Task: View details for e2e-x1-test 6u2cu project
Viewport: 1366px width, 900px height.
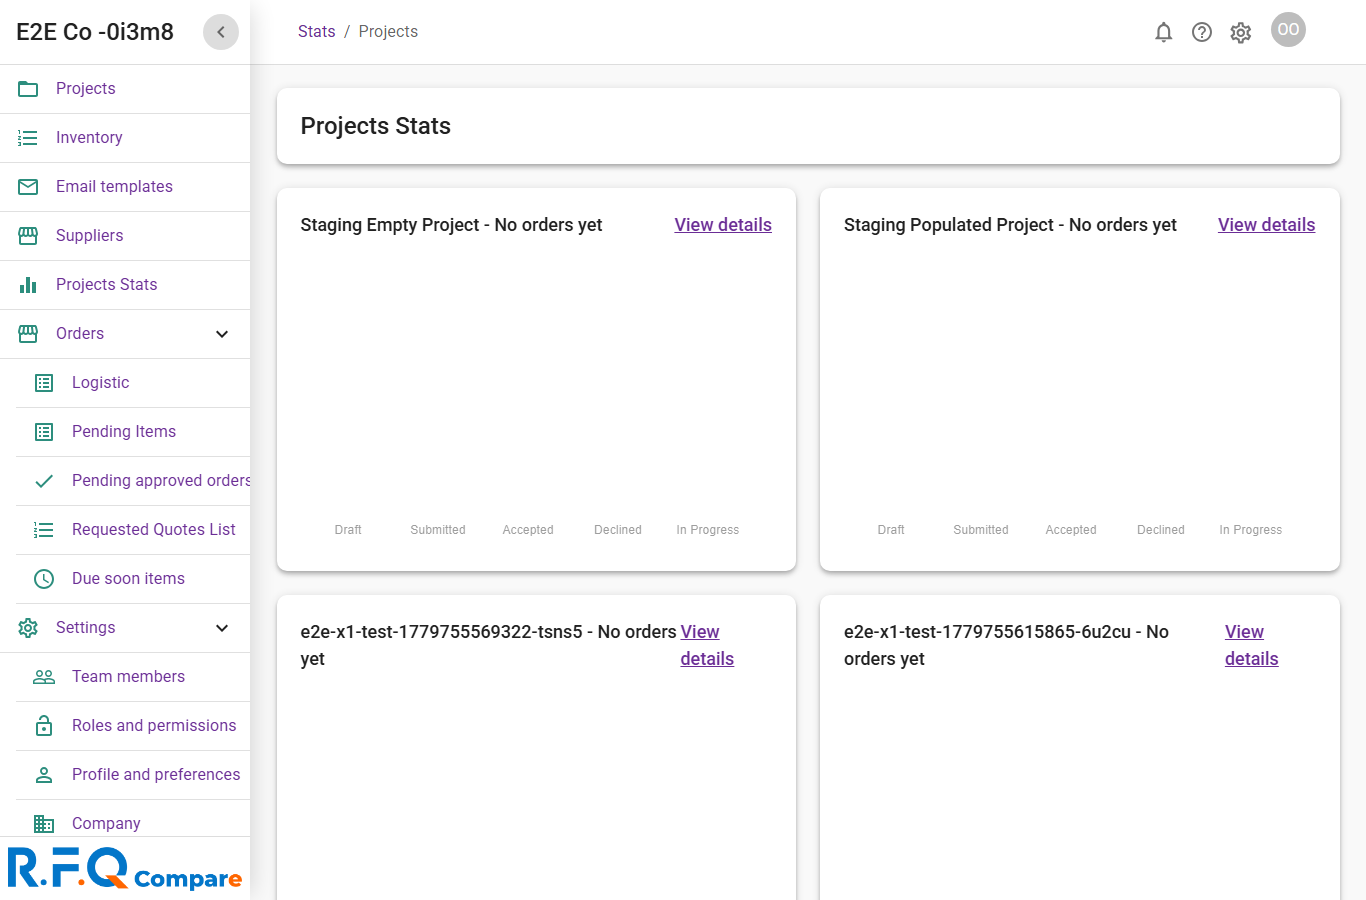Action: [x=1251, y=645]
